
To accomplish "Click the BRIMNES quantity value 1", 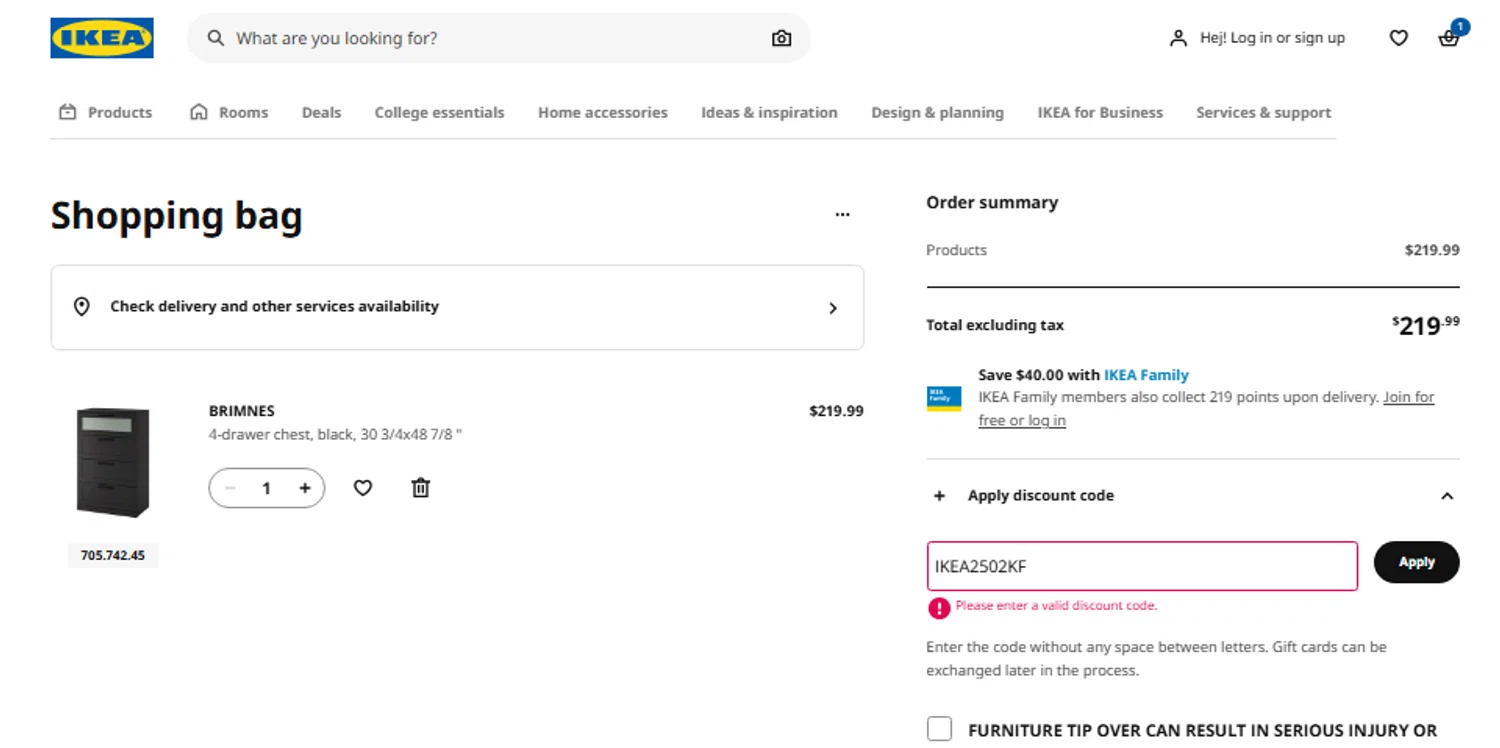I will pos(266,488).
